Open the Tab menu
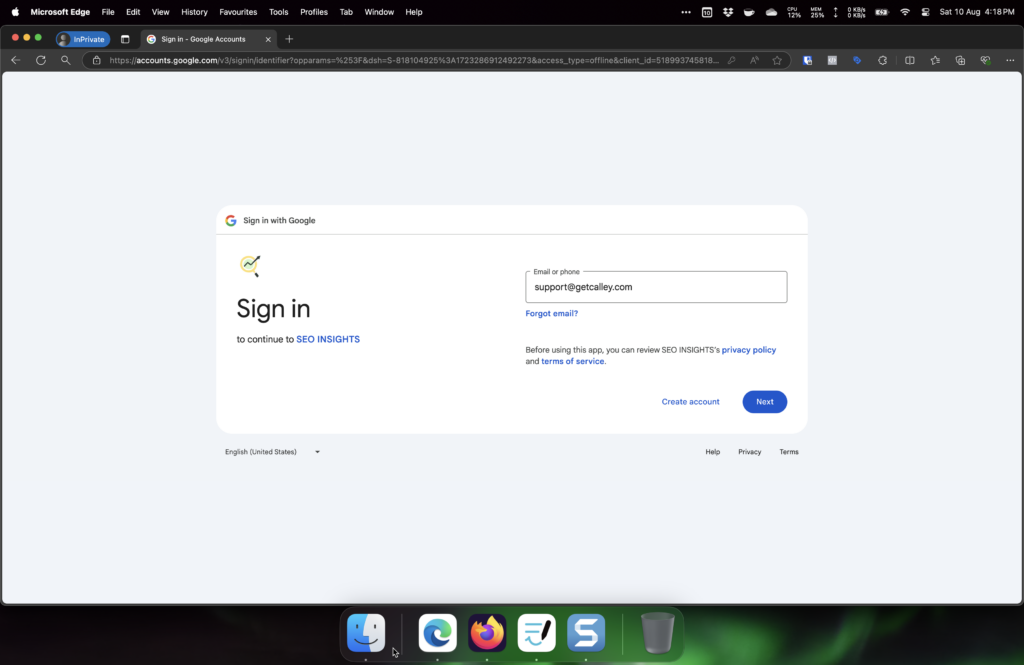Viewport: 1024px width, 665px height. pyautogui.click(x=346, y=12)
